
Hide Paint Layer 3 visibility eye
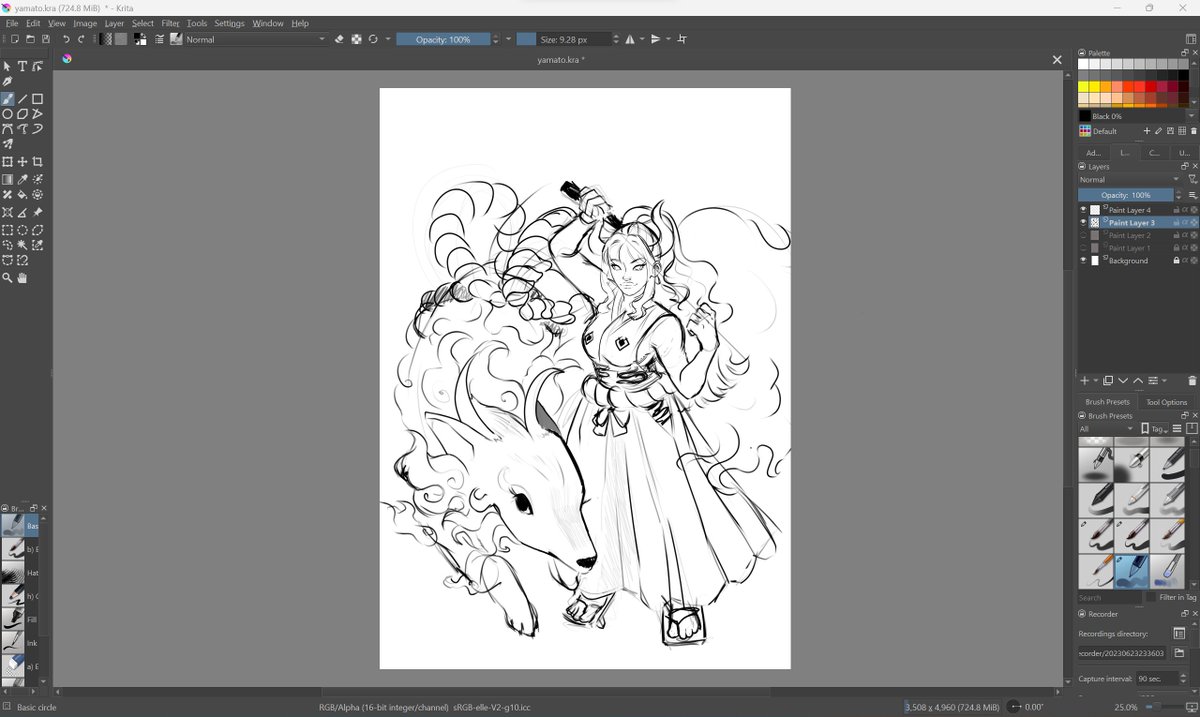(1083, 223)
